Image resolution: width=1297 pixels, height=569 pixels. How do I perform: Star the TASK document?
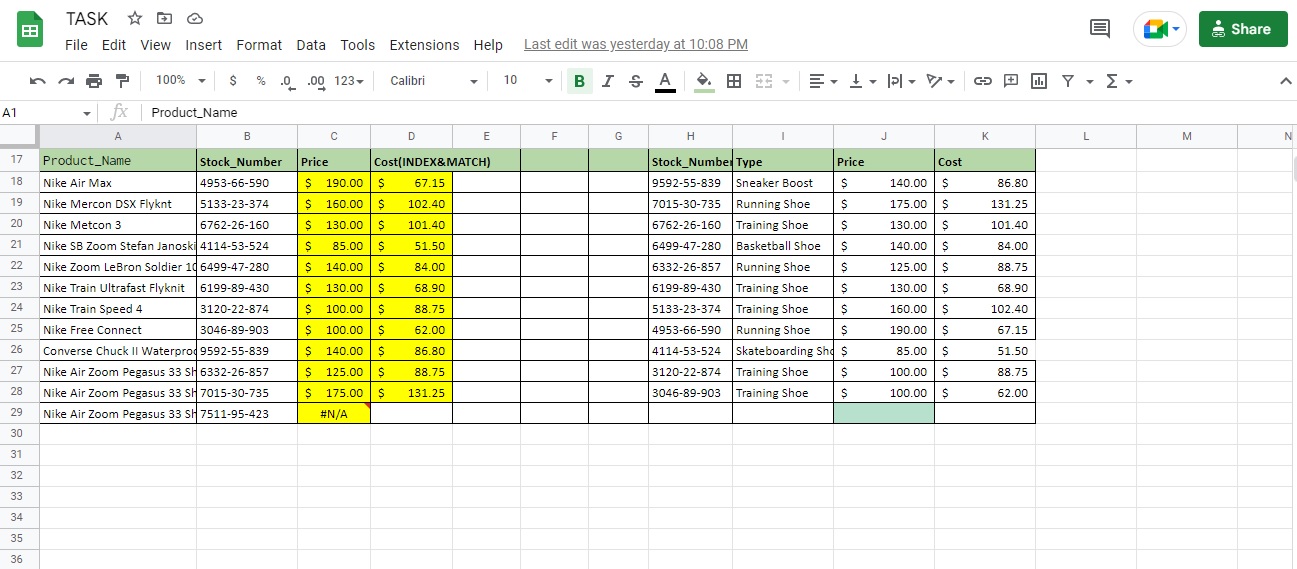[135, 18]
